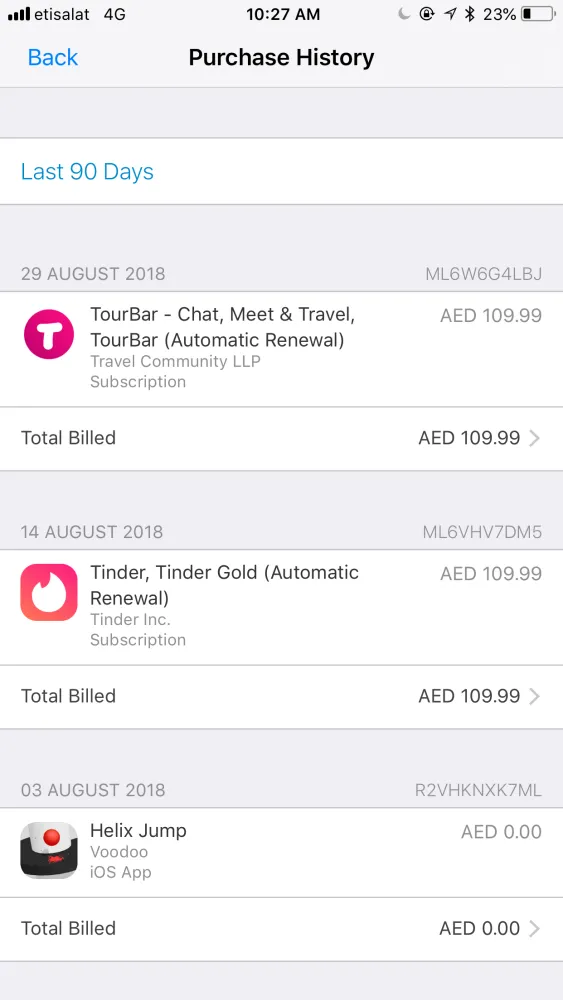
Task: Select order ID ML6W6G4LBJ
Action: coord(483,274)
